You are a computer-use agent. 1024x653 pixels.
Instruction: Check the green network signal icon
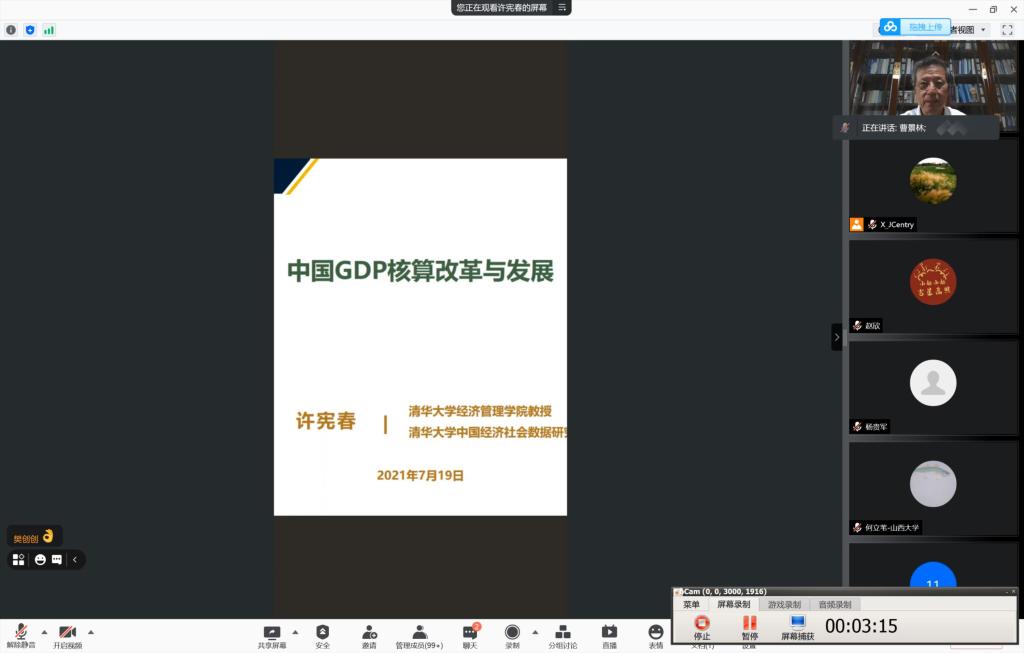click(x=49, y=30)
